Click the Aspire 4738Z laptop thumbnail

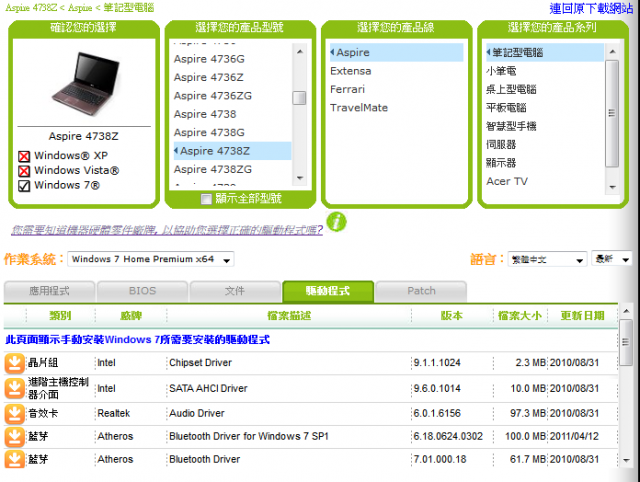pos(85,84)
